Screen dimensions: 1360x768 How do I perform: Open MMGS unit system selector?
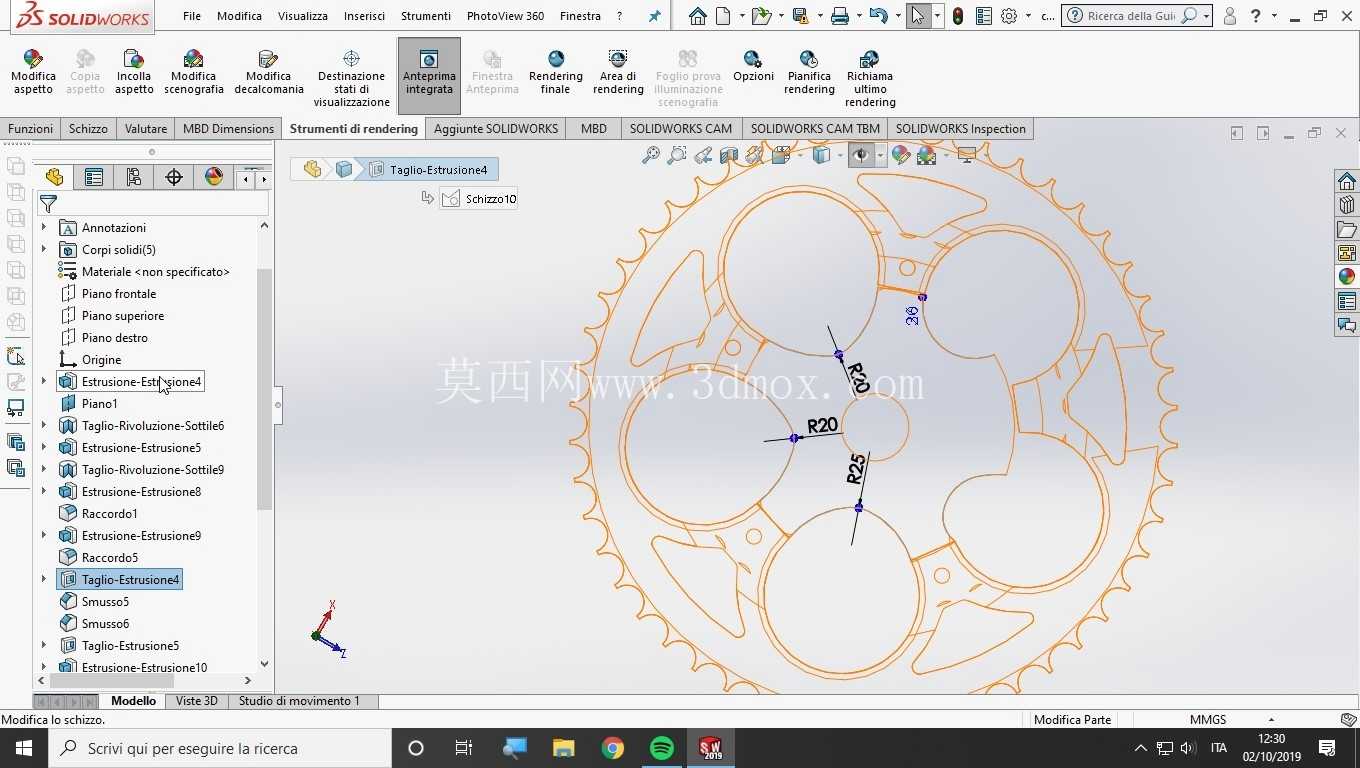[x=1208, y=720]
